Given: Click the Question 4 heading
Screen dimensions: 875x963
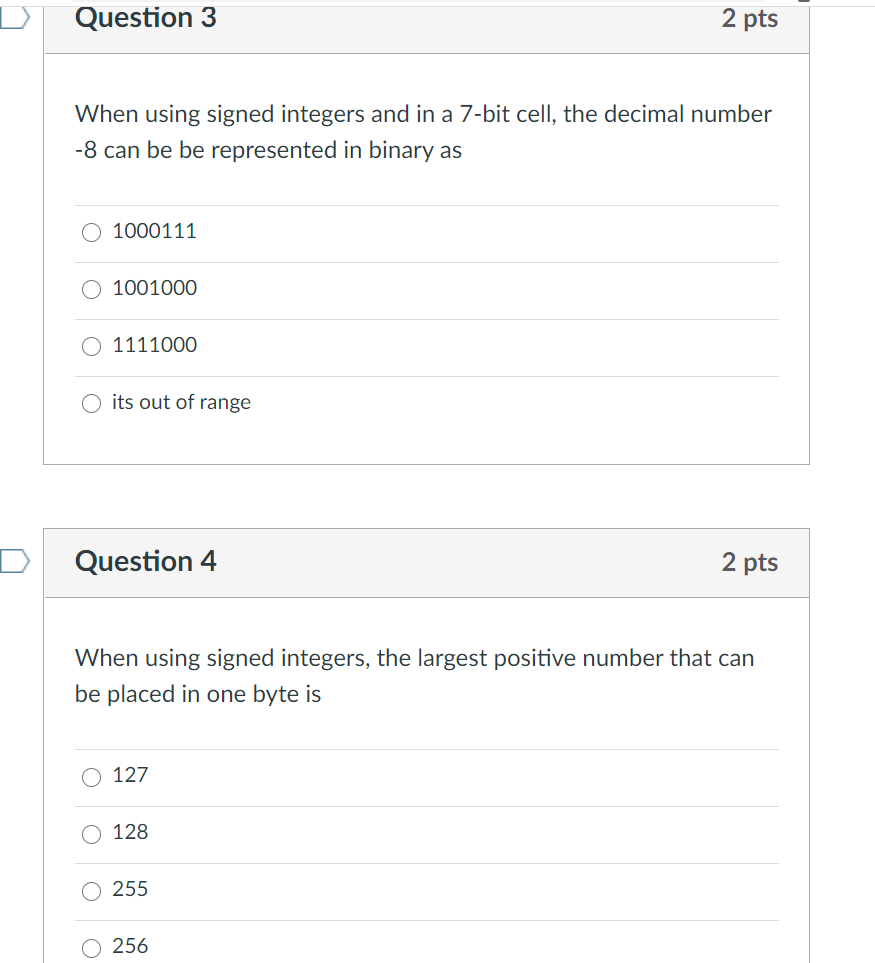Looking at the screenshot, I should [146, 562].
